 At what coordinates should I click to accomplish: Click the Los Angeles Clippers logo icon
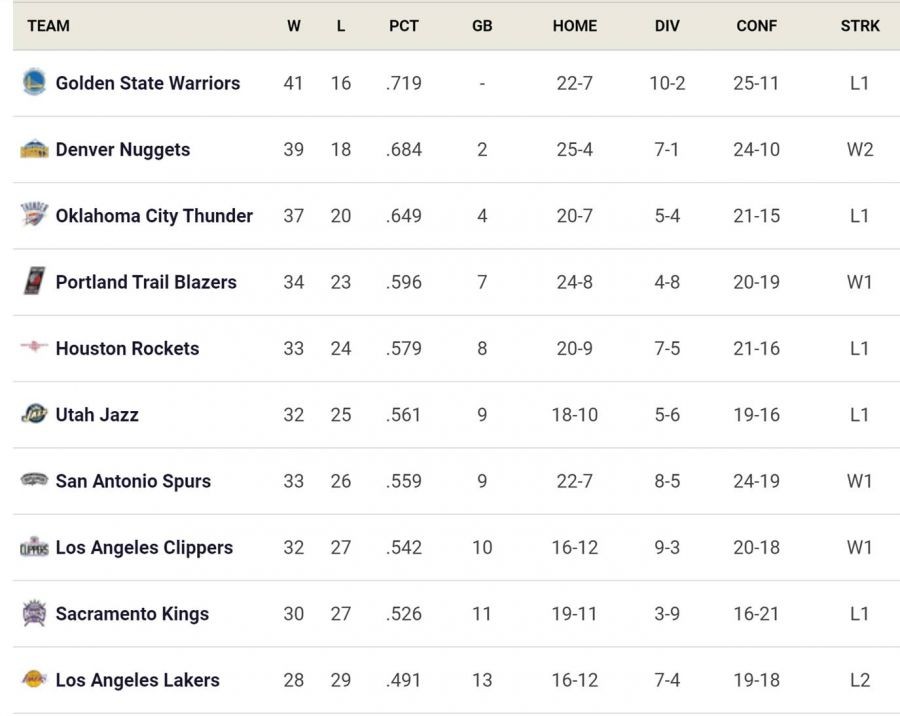coord(34,547)
